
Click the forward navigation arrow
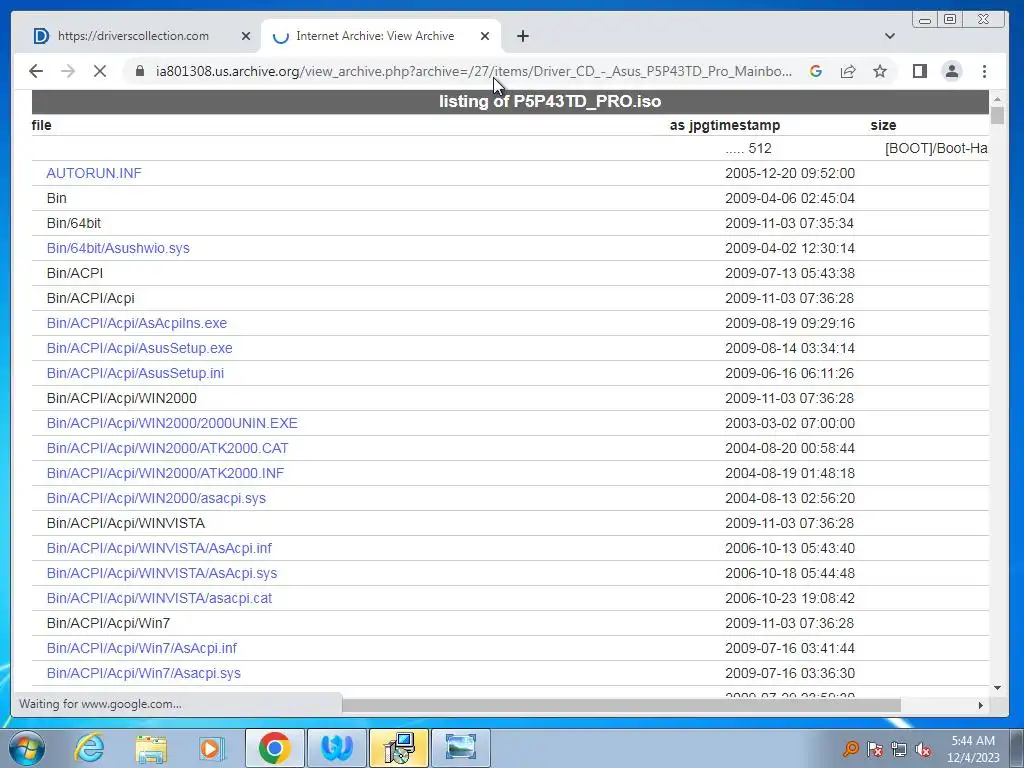[68, 71]
